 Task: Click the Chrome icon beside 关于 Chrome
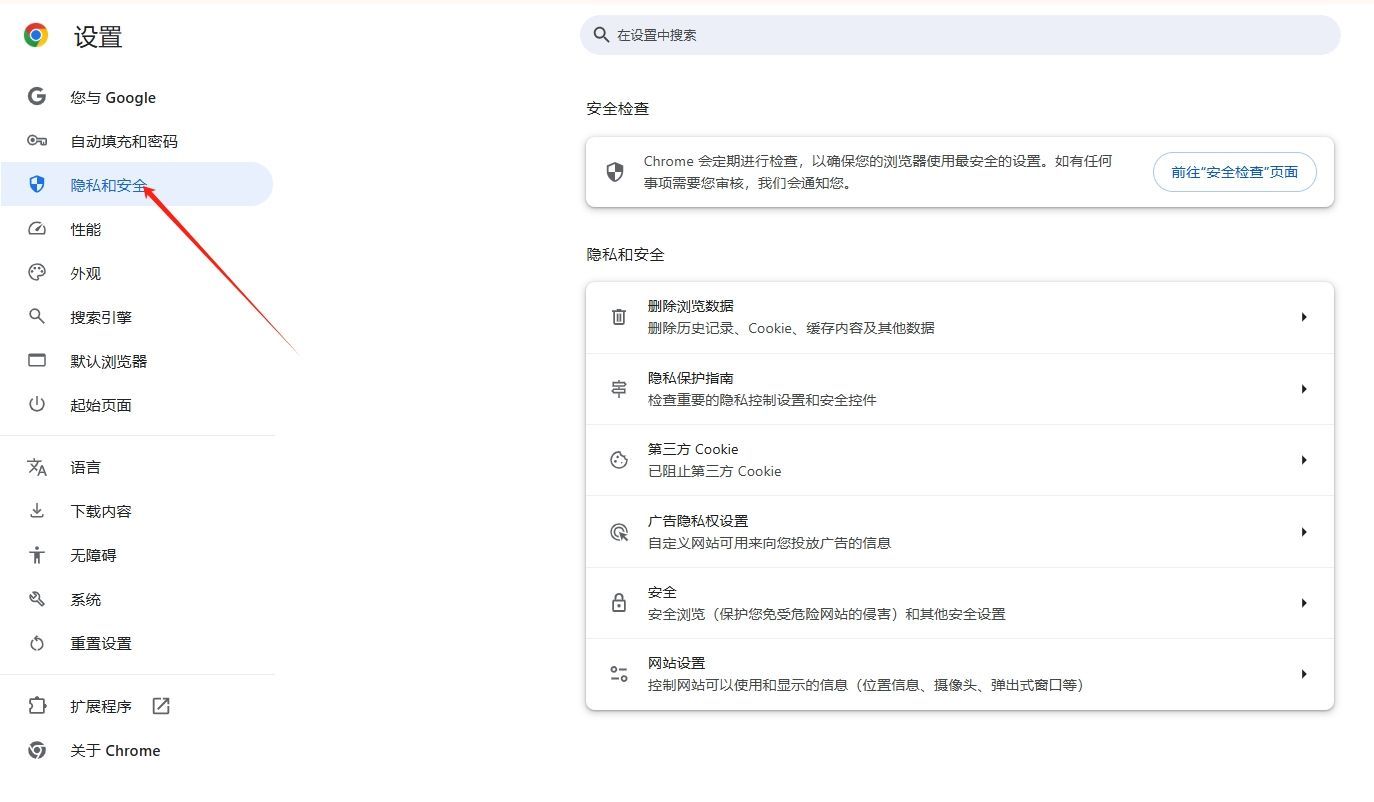click(37, 750)
